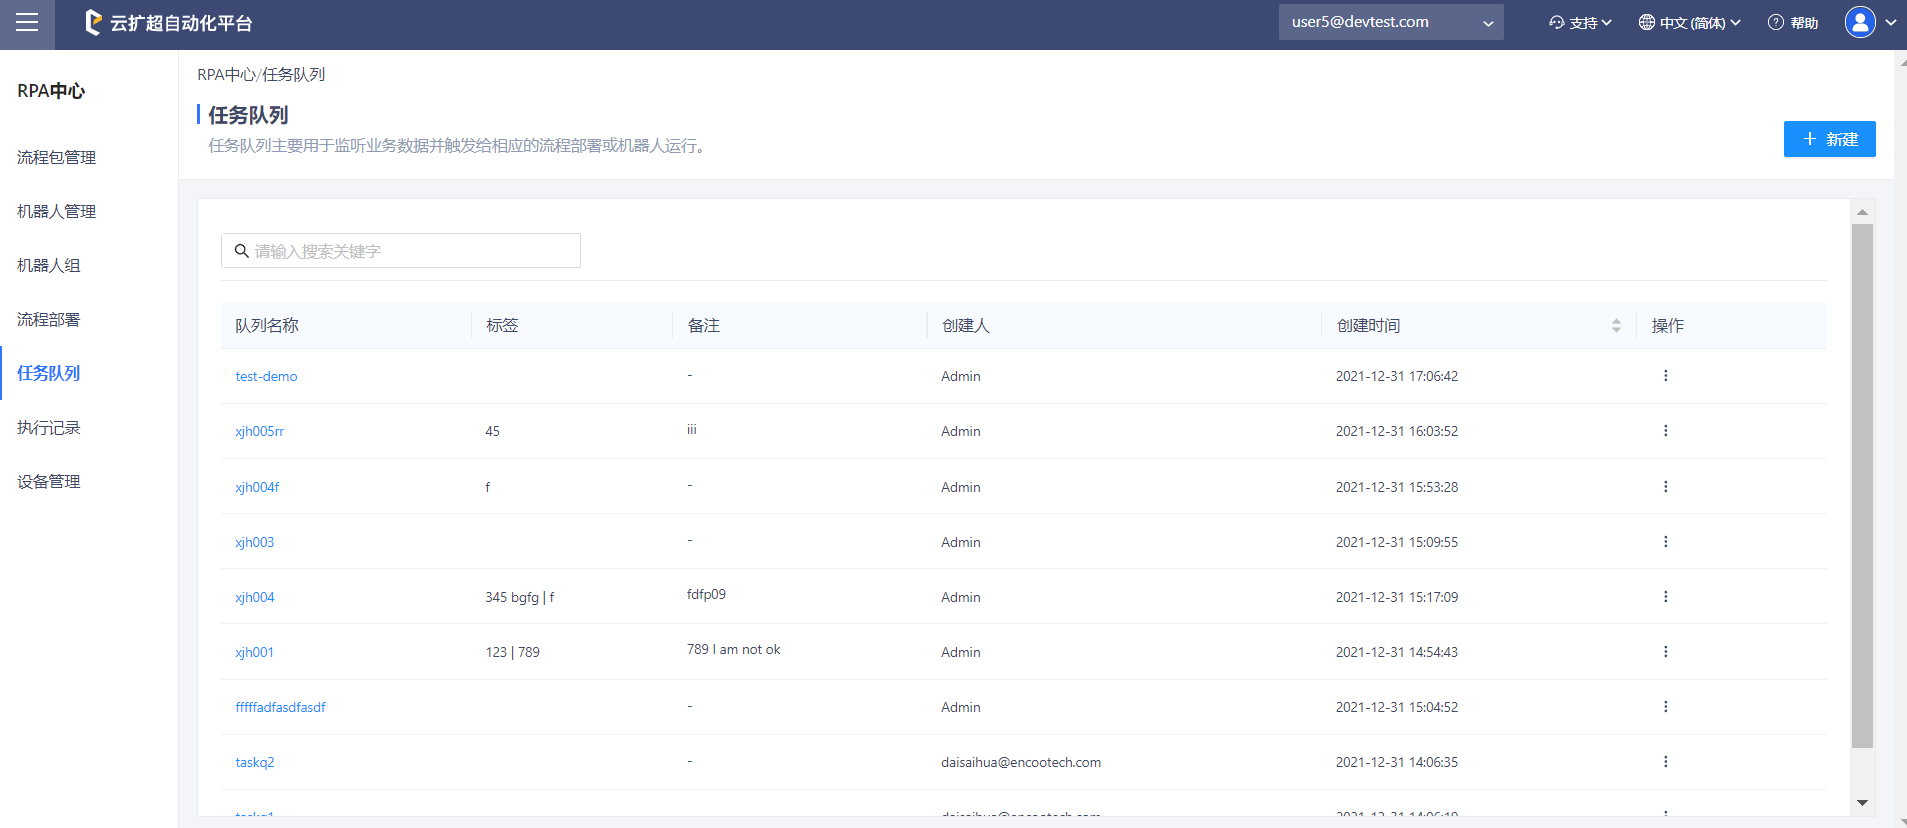Click the table's vertical scrollbar thumb
1907x828 pixels.
click(1862, 486)
